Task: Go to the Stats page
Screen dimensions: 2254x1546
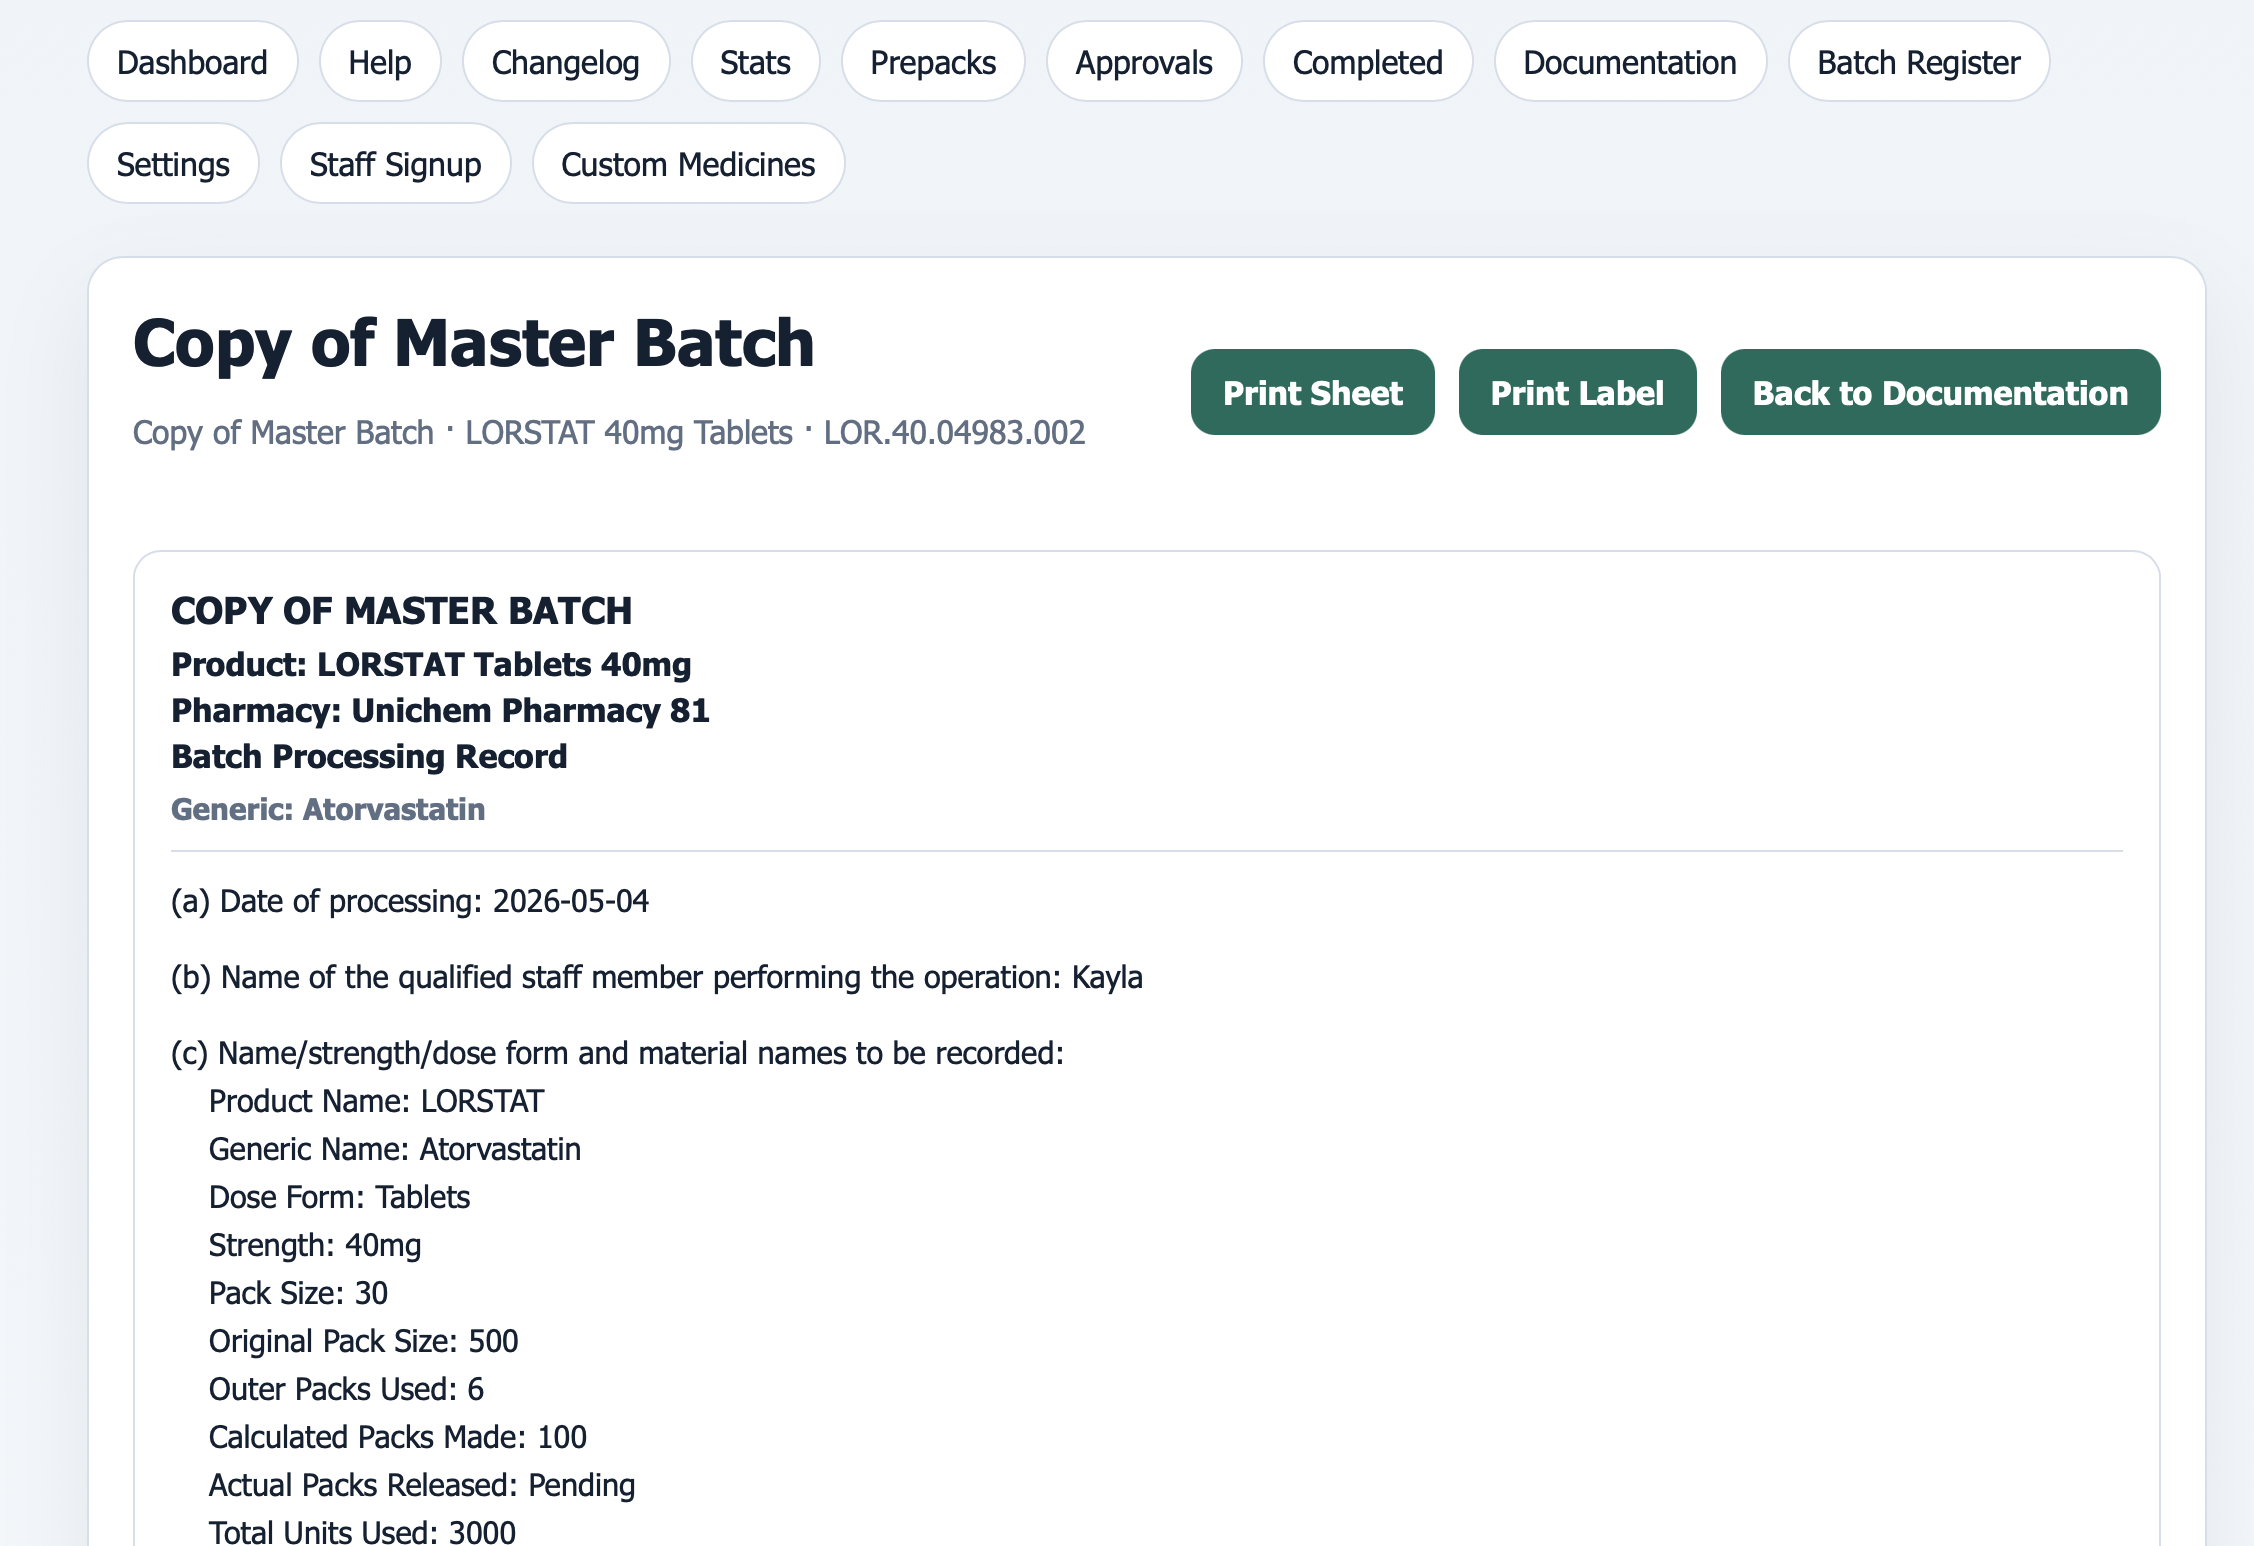Action: 756,62
